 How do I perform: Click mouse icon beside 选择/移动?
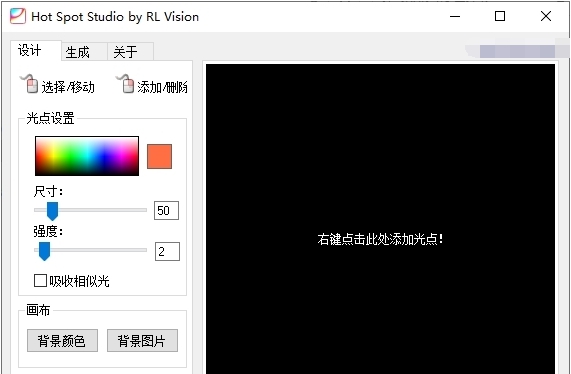(29, 84)
